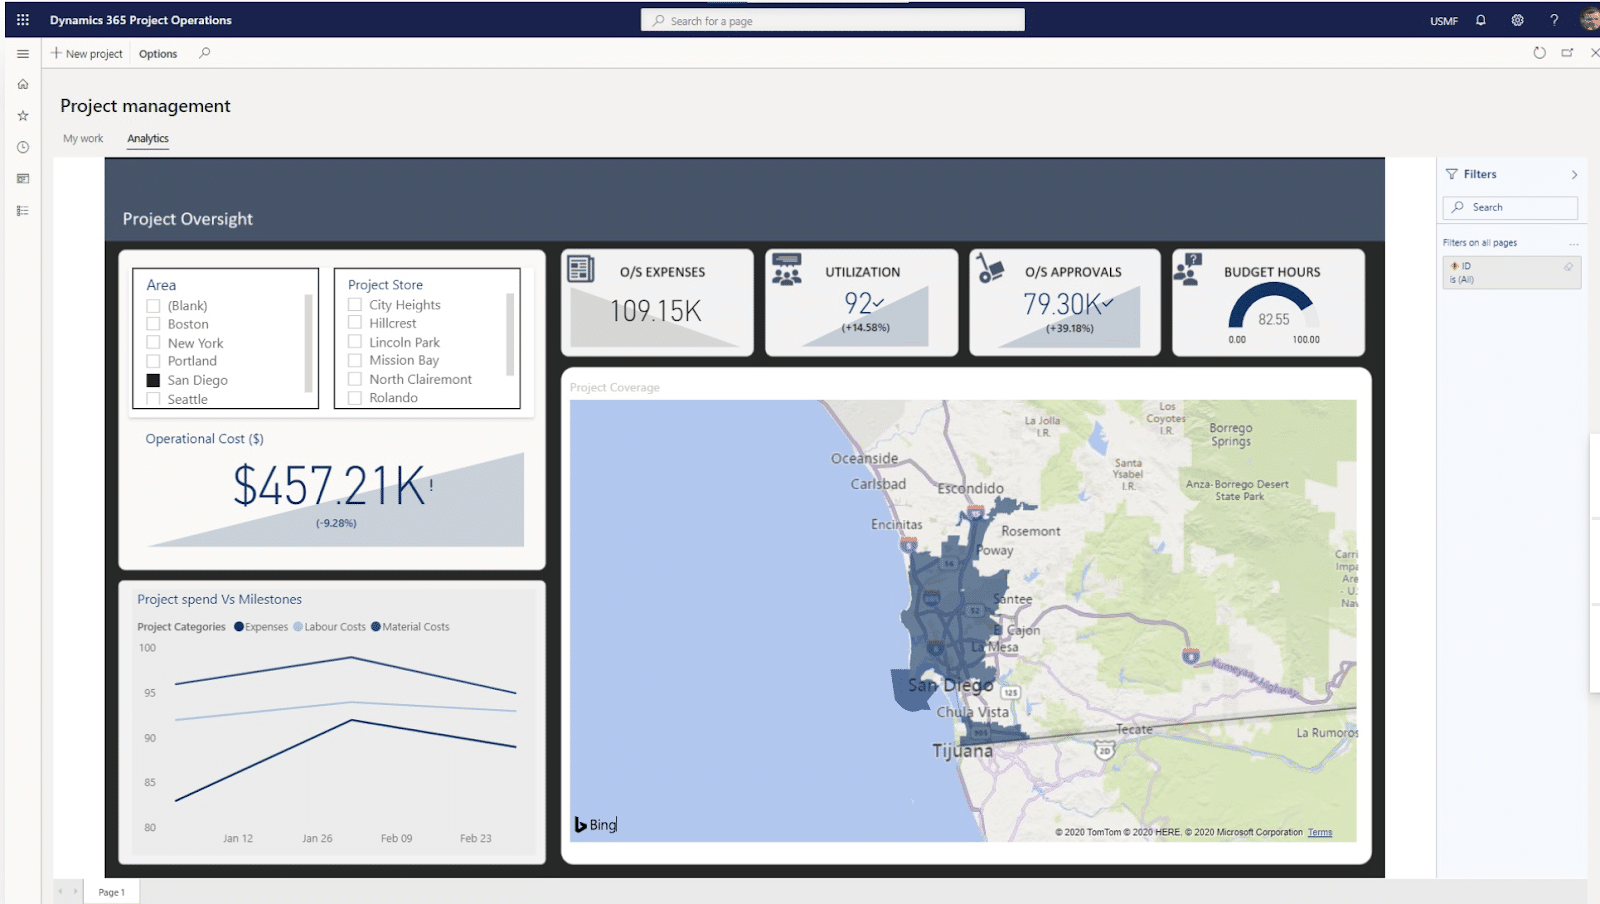Click the Filters funnel icon
This screenshot has width=1600, height=904.
point(1452,174)
